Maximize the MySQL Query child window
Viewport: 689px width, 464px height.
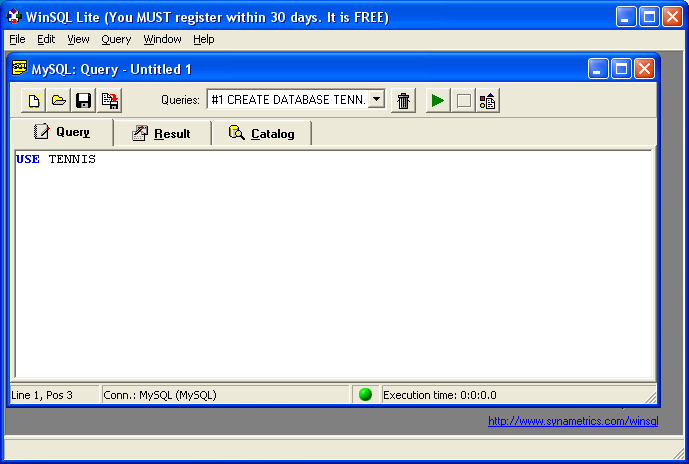(x=621, y=69)
